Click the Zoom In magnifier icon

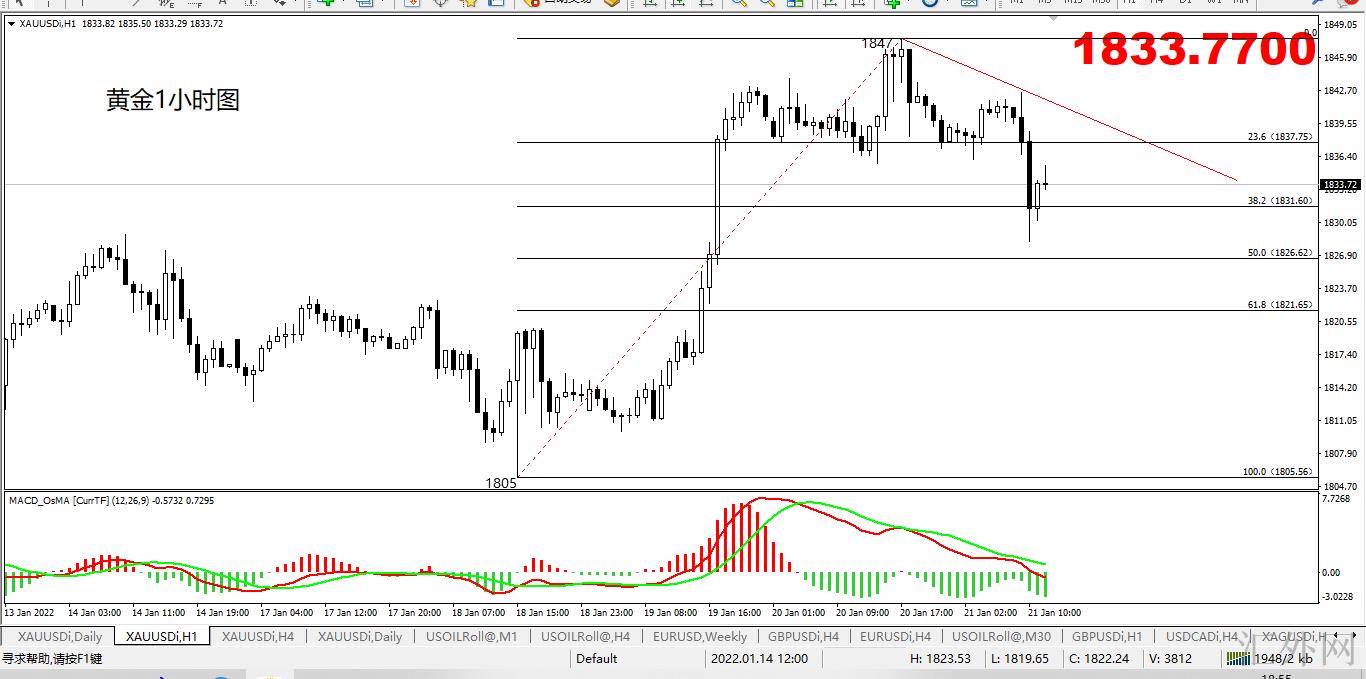tap(738, 3)
